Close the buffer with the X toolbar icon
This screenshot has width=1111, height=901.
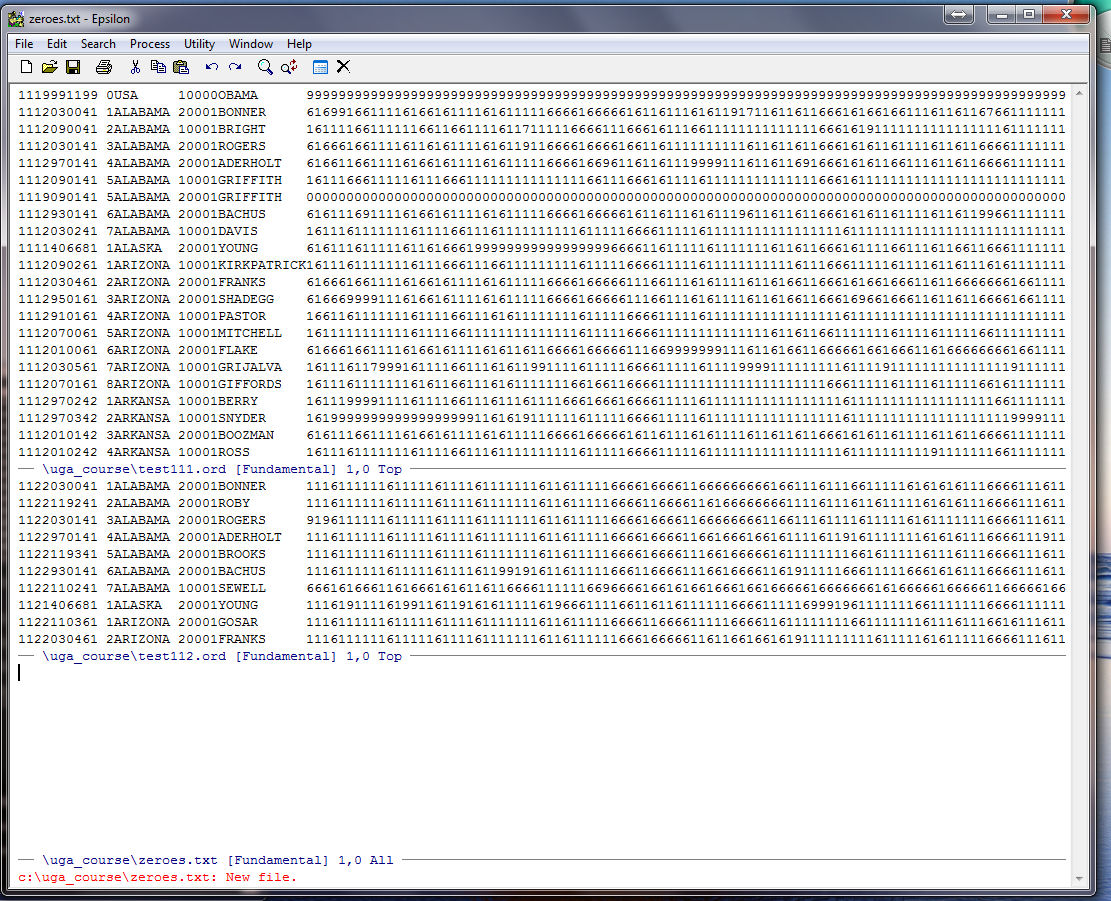pos(343,67)
